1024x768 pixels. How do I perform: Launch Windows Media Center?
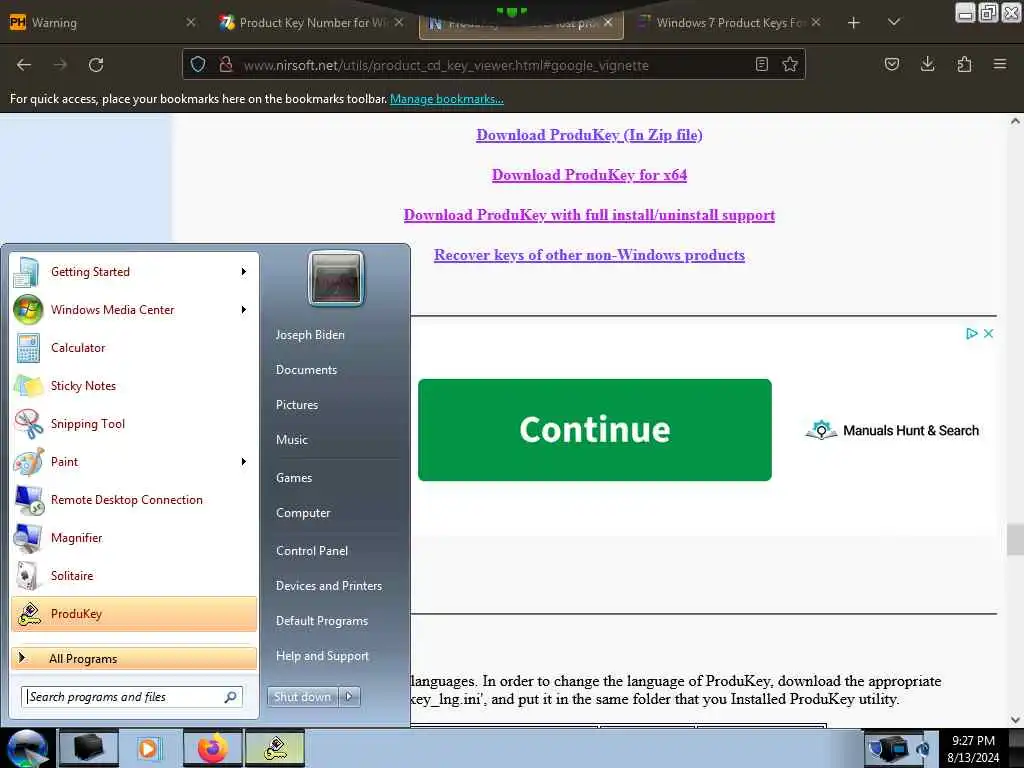(x=134, y=310)
